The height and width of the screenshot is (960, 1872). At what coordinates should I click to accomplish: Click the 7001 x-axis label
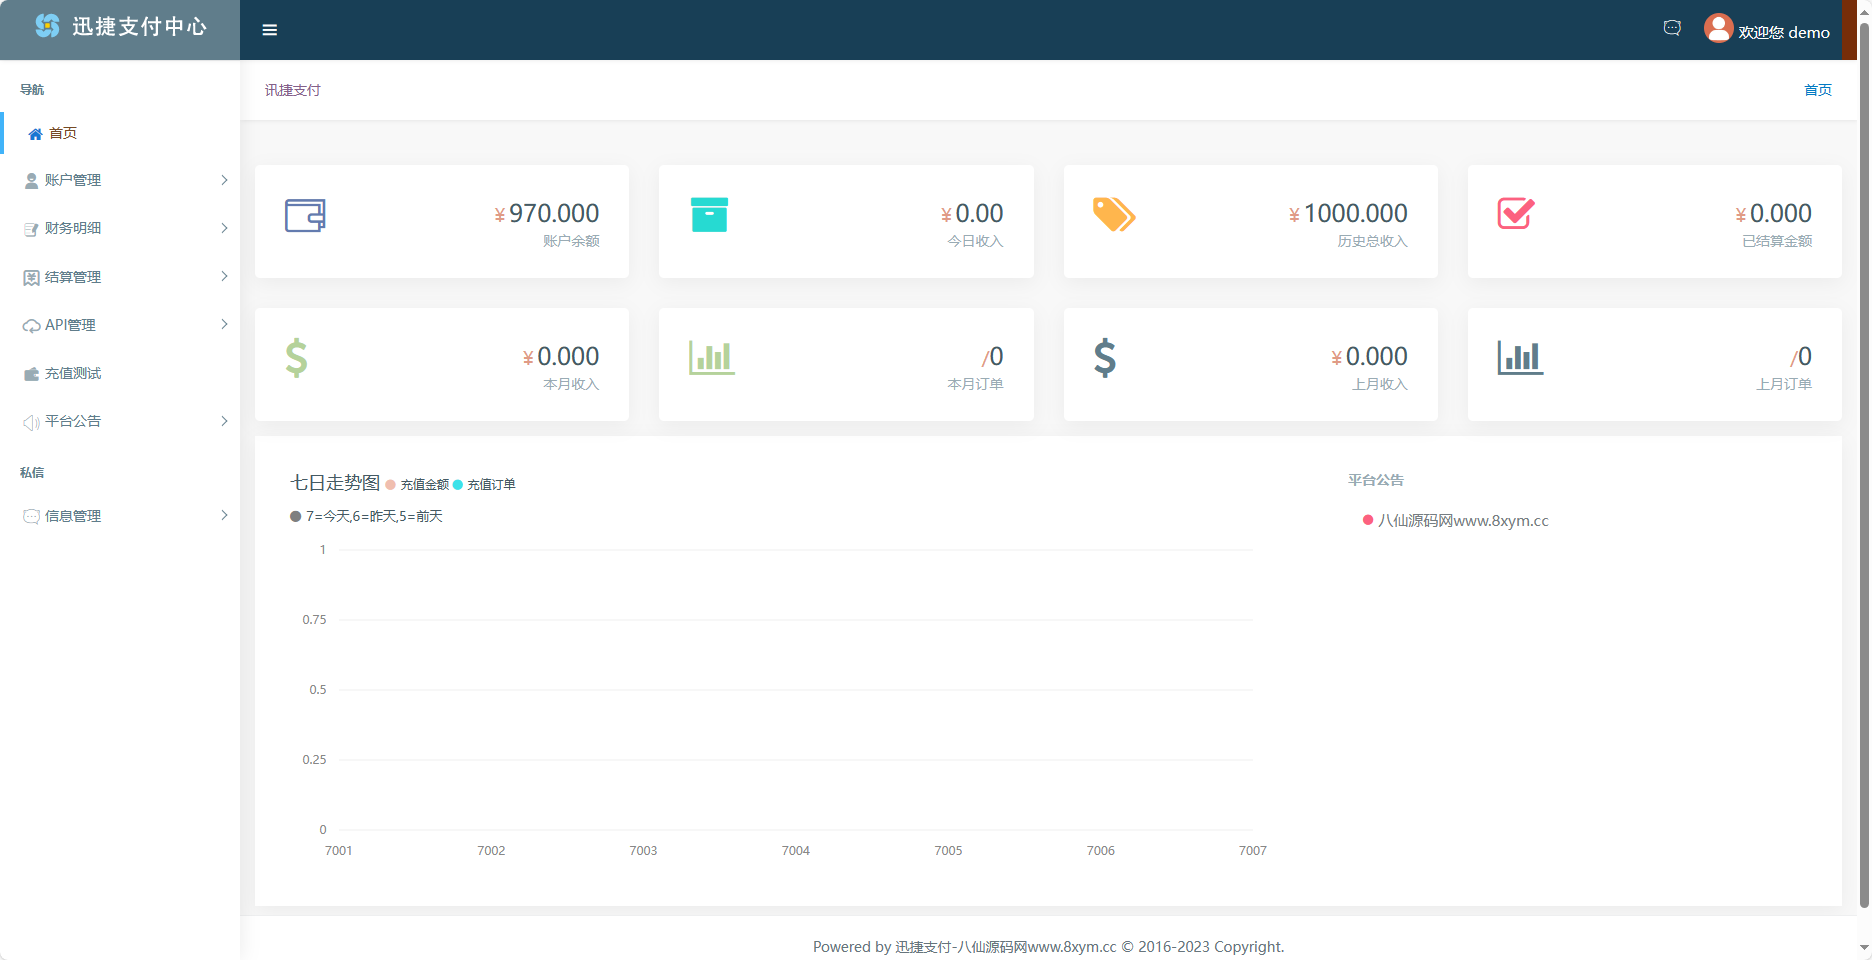(x=339, y=851)
